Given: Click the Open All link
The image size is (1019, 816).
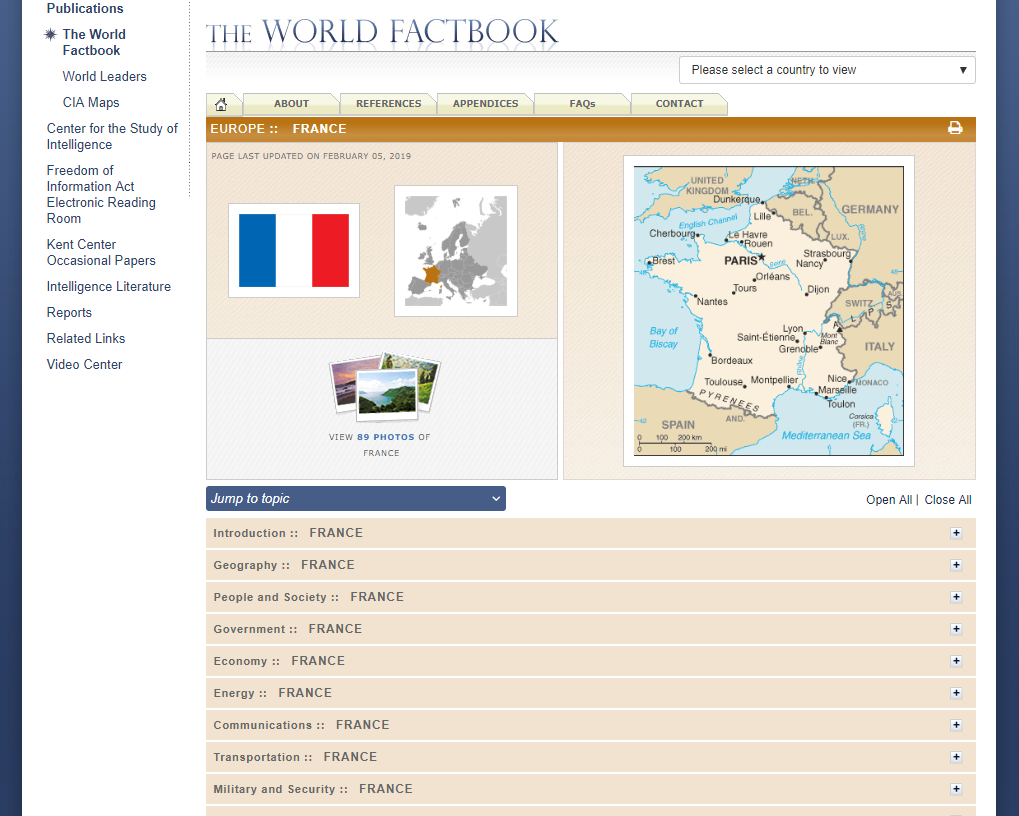Looking at the screenshot, I should tap(888, 499).
